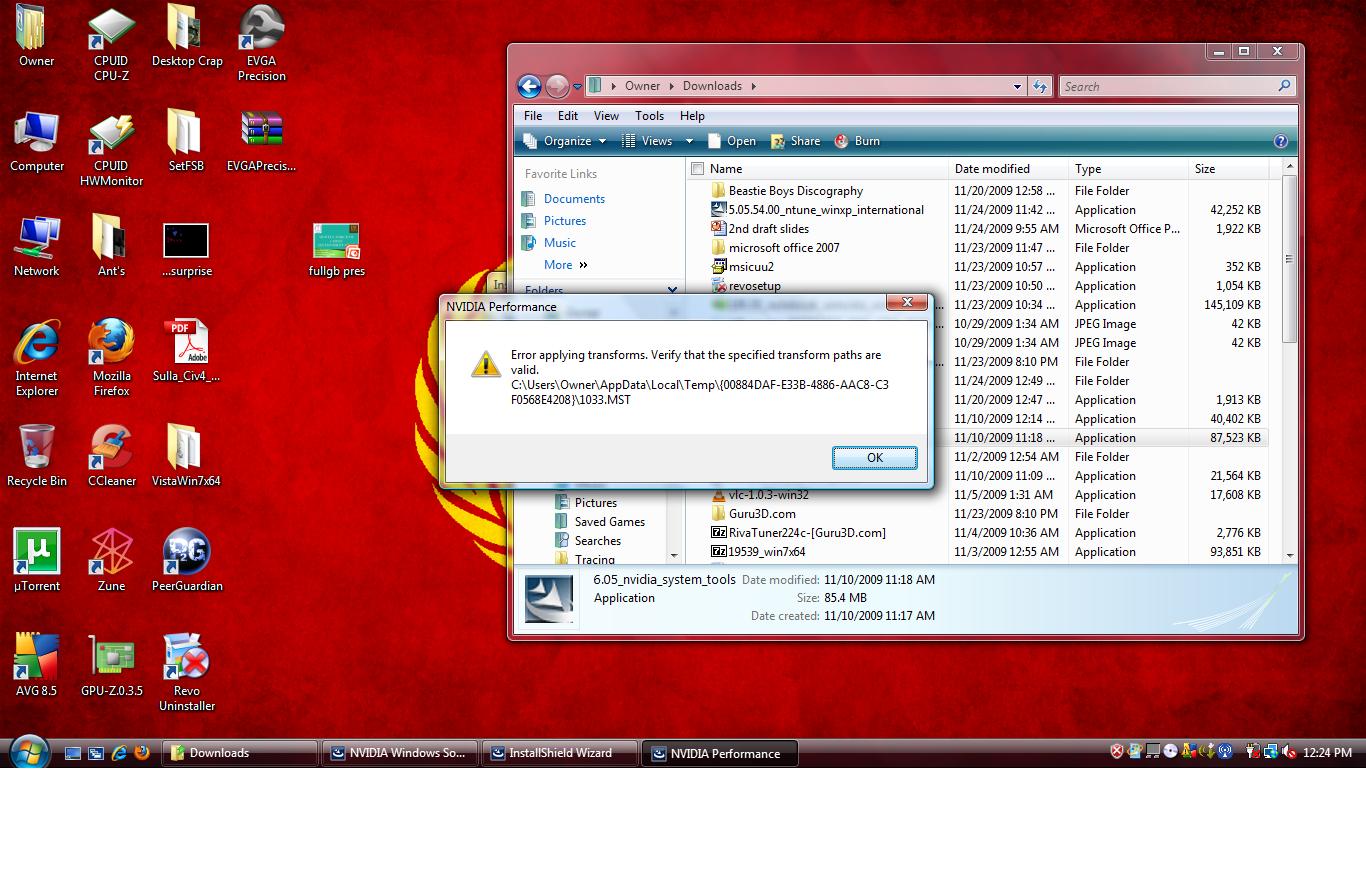
Task: Launch Revo Uninstaller desktop shortcut
Action: [x=187, y=673]
